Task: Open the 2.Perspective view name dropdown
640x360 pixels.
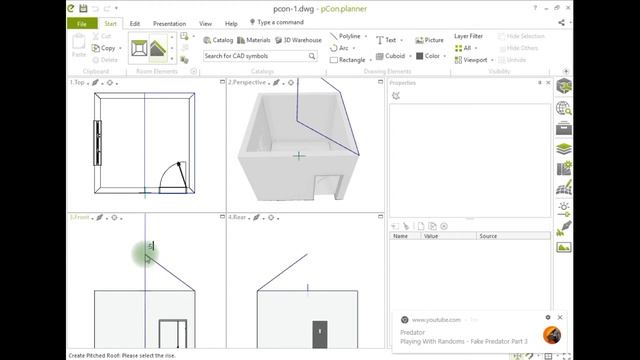Action: [269, 83]
